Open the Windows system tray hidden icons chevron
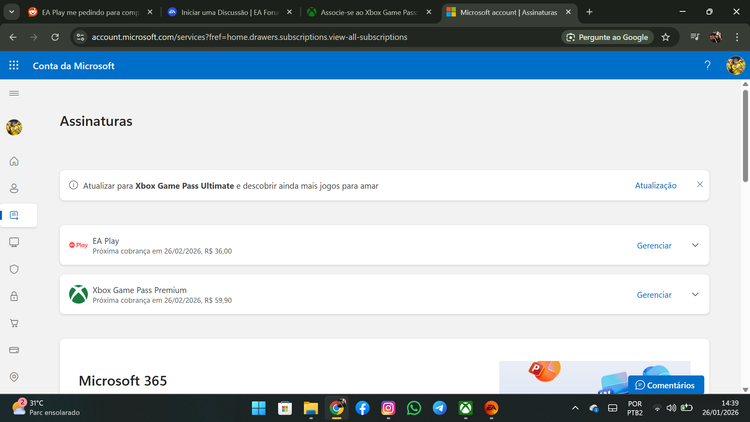750x422 pixels. (575, 408)
